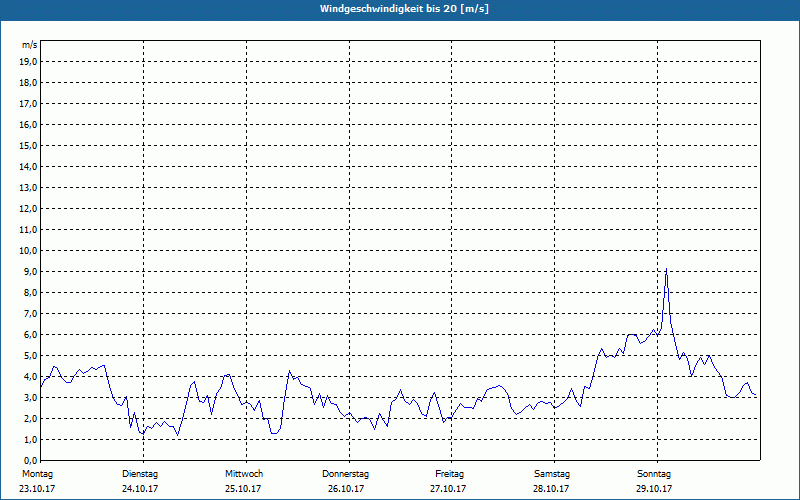Screen dimensions: 800x500
Task: Click the date 23.10.17
Action: click(37, 489)
